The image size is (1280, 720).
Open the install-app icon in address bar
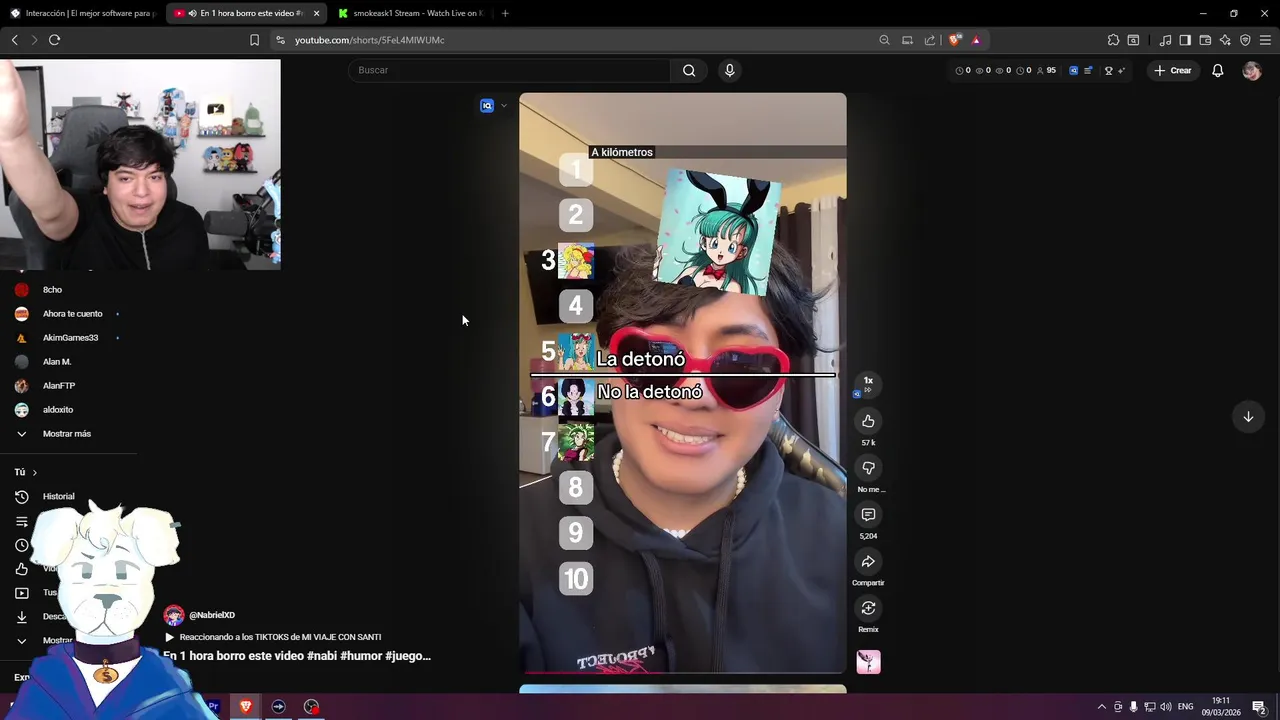(x=907, y=40)
